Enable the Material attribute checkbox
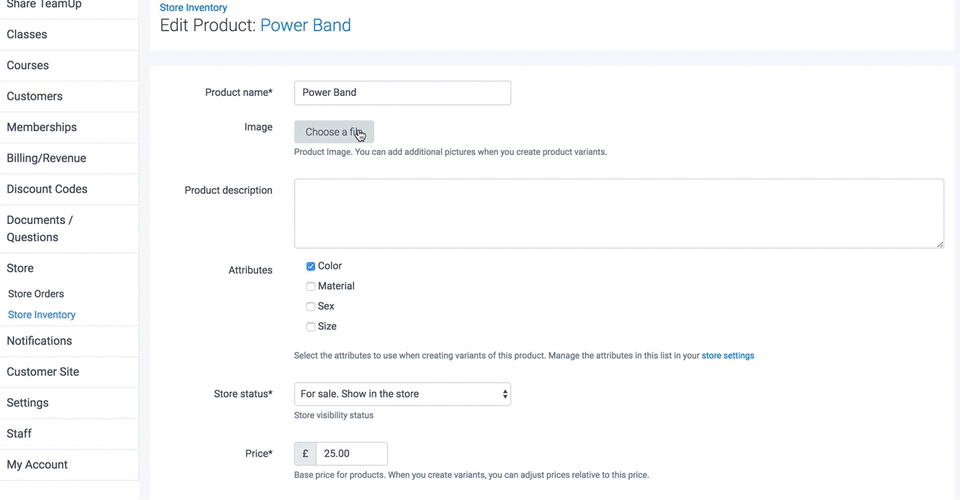The image size is (960, 500). (x=311, y=287)
